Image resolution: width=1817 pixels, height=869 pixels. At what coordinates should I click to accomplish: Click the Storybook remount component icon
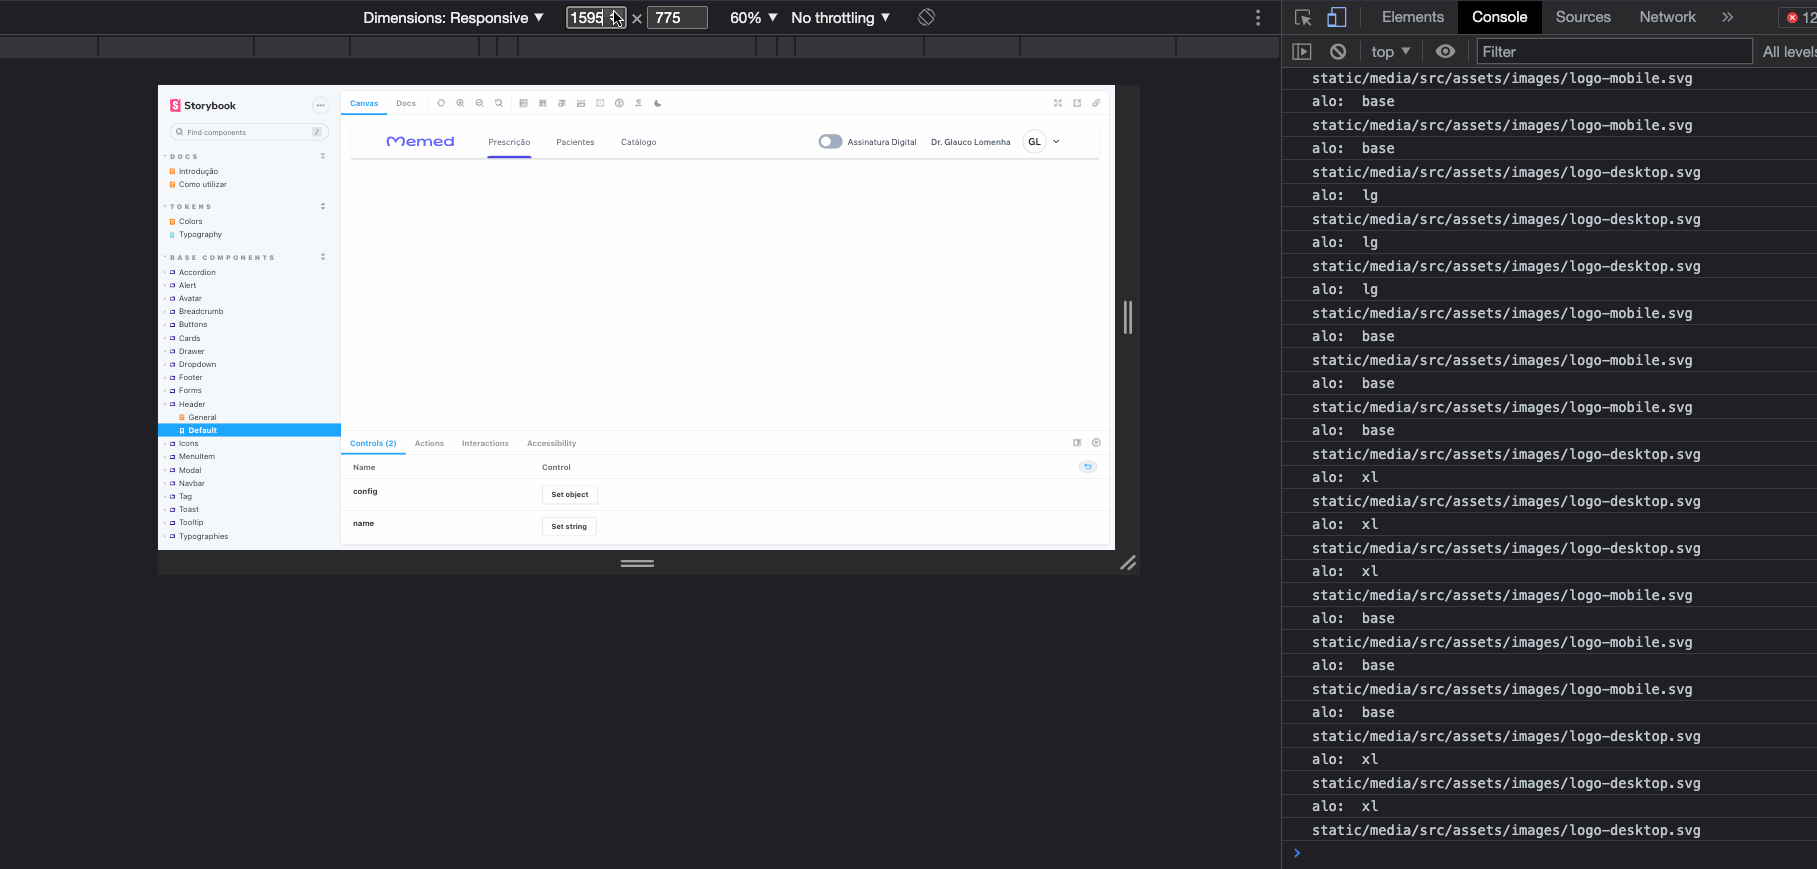441,103
